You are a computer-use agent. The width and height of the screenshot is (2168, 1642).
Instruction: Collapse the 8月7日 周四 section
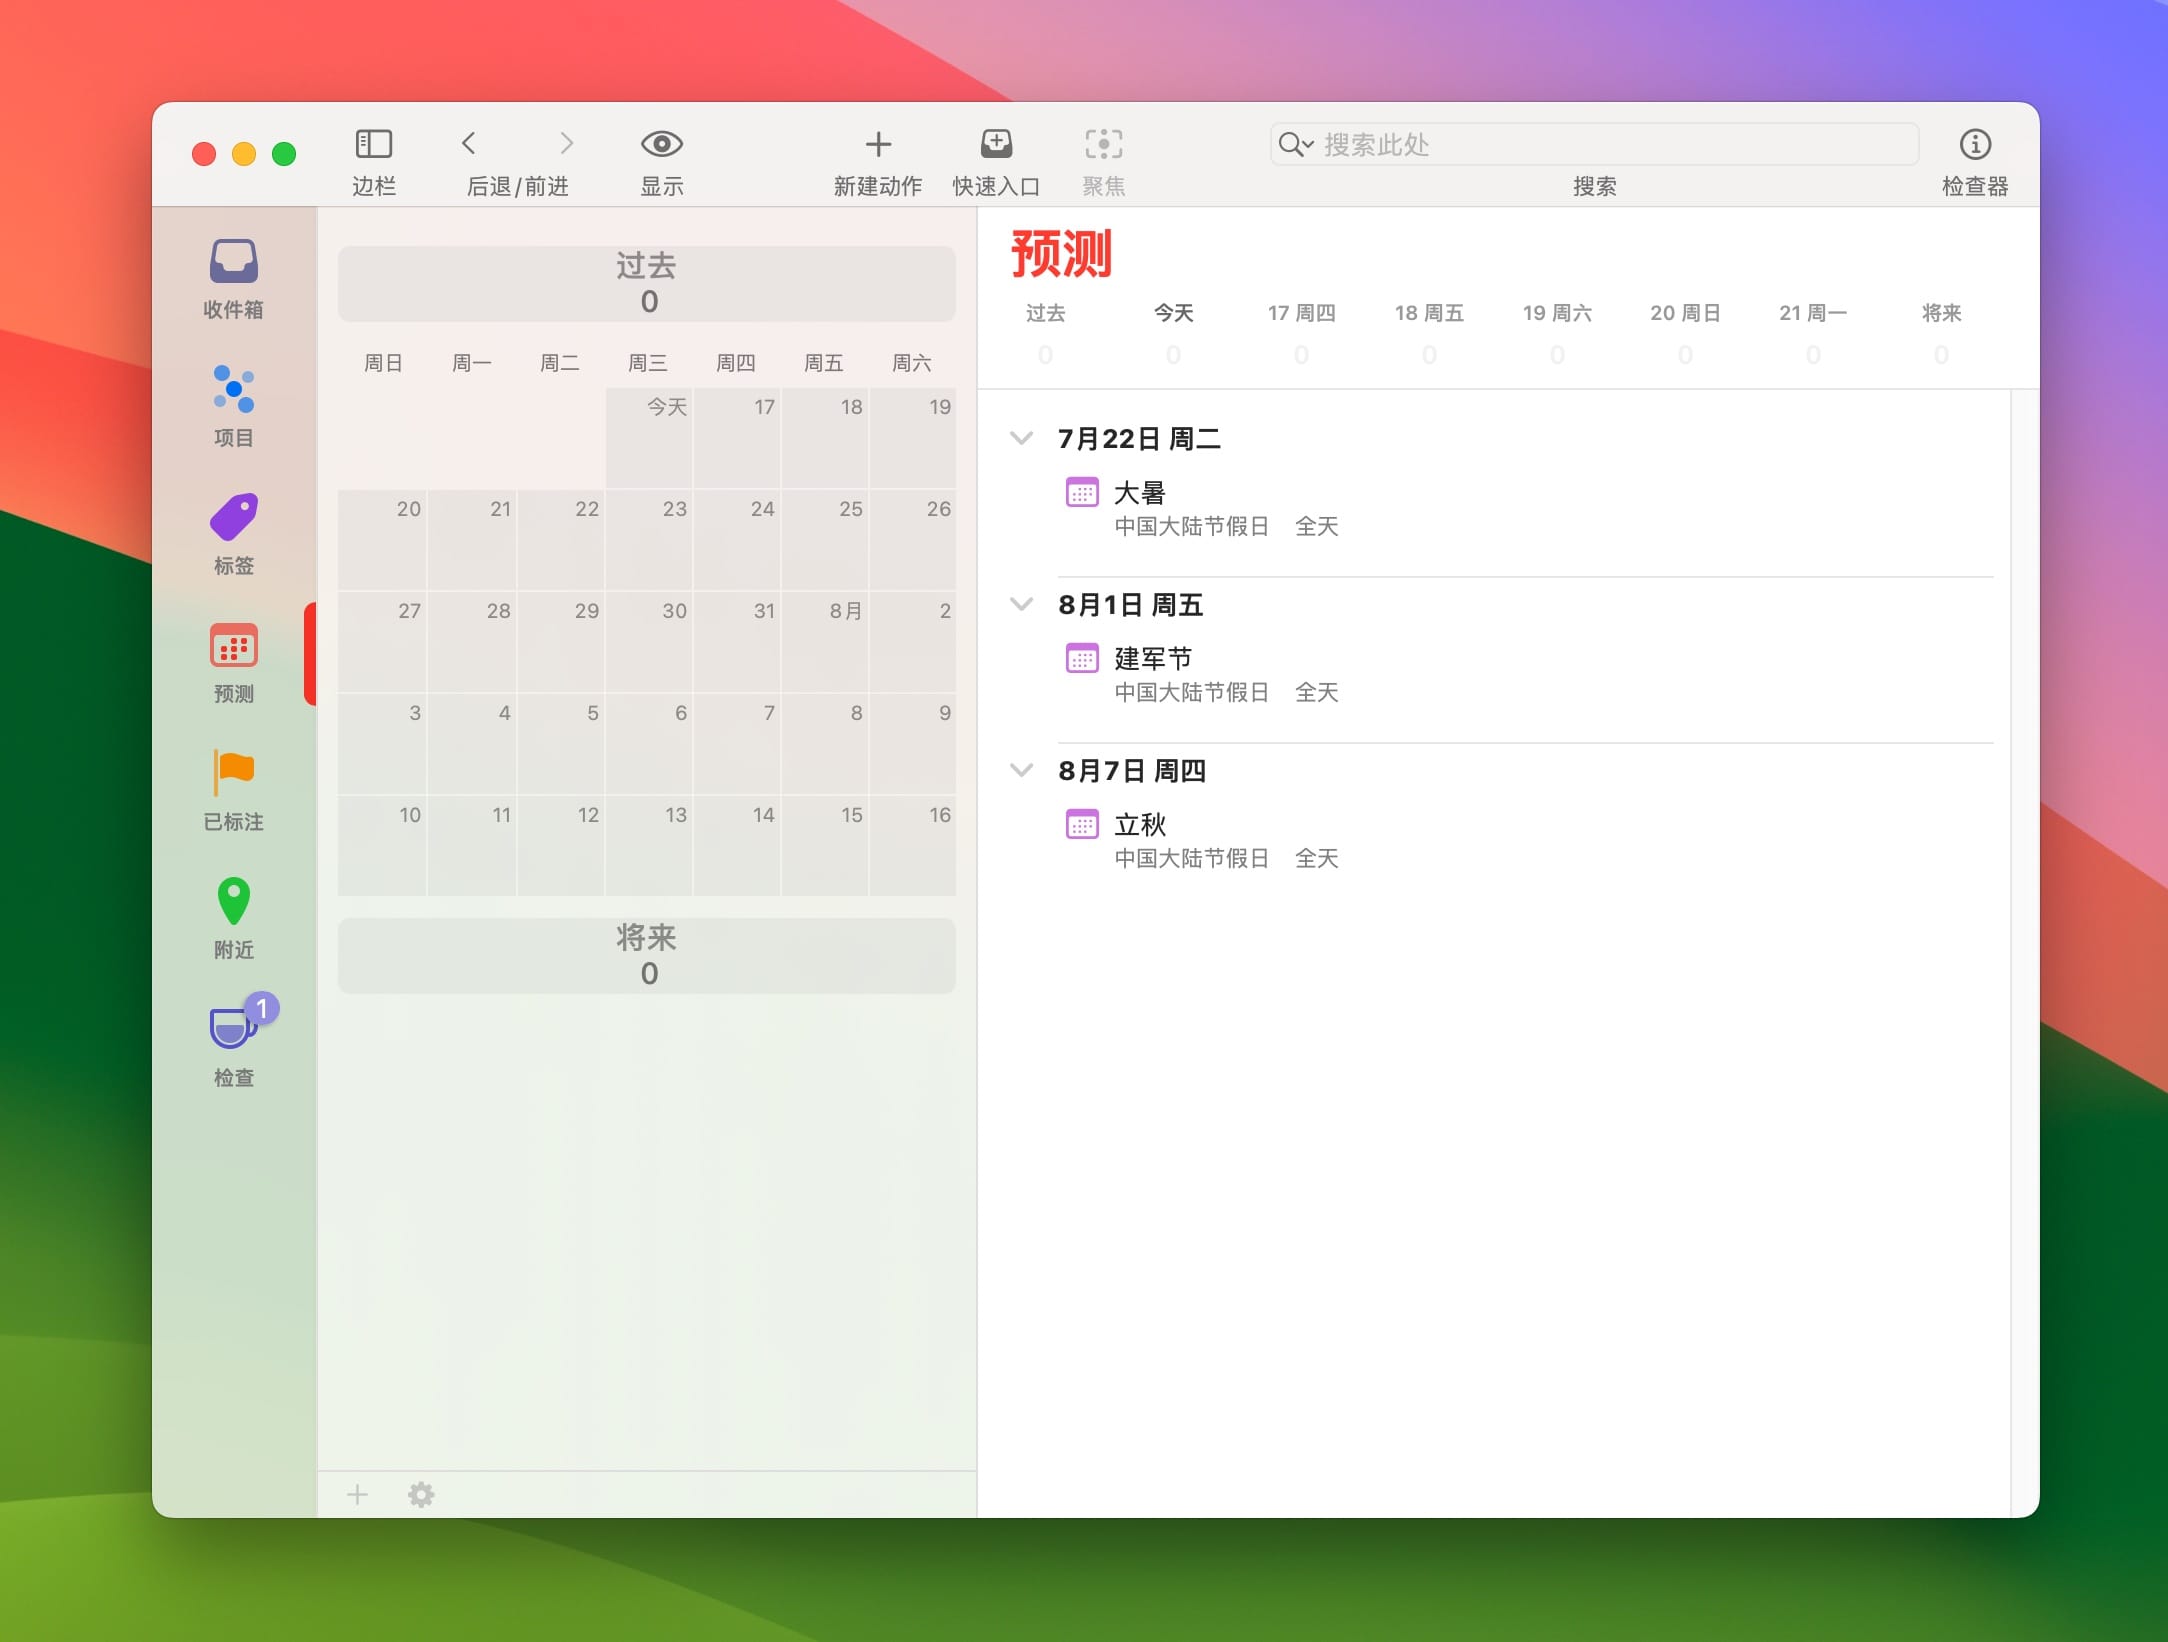coord(1021,771)
